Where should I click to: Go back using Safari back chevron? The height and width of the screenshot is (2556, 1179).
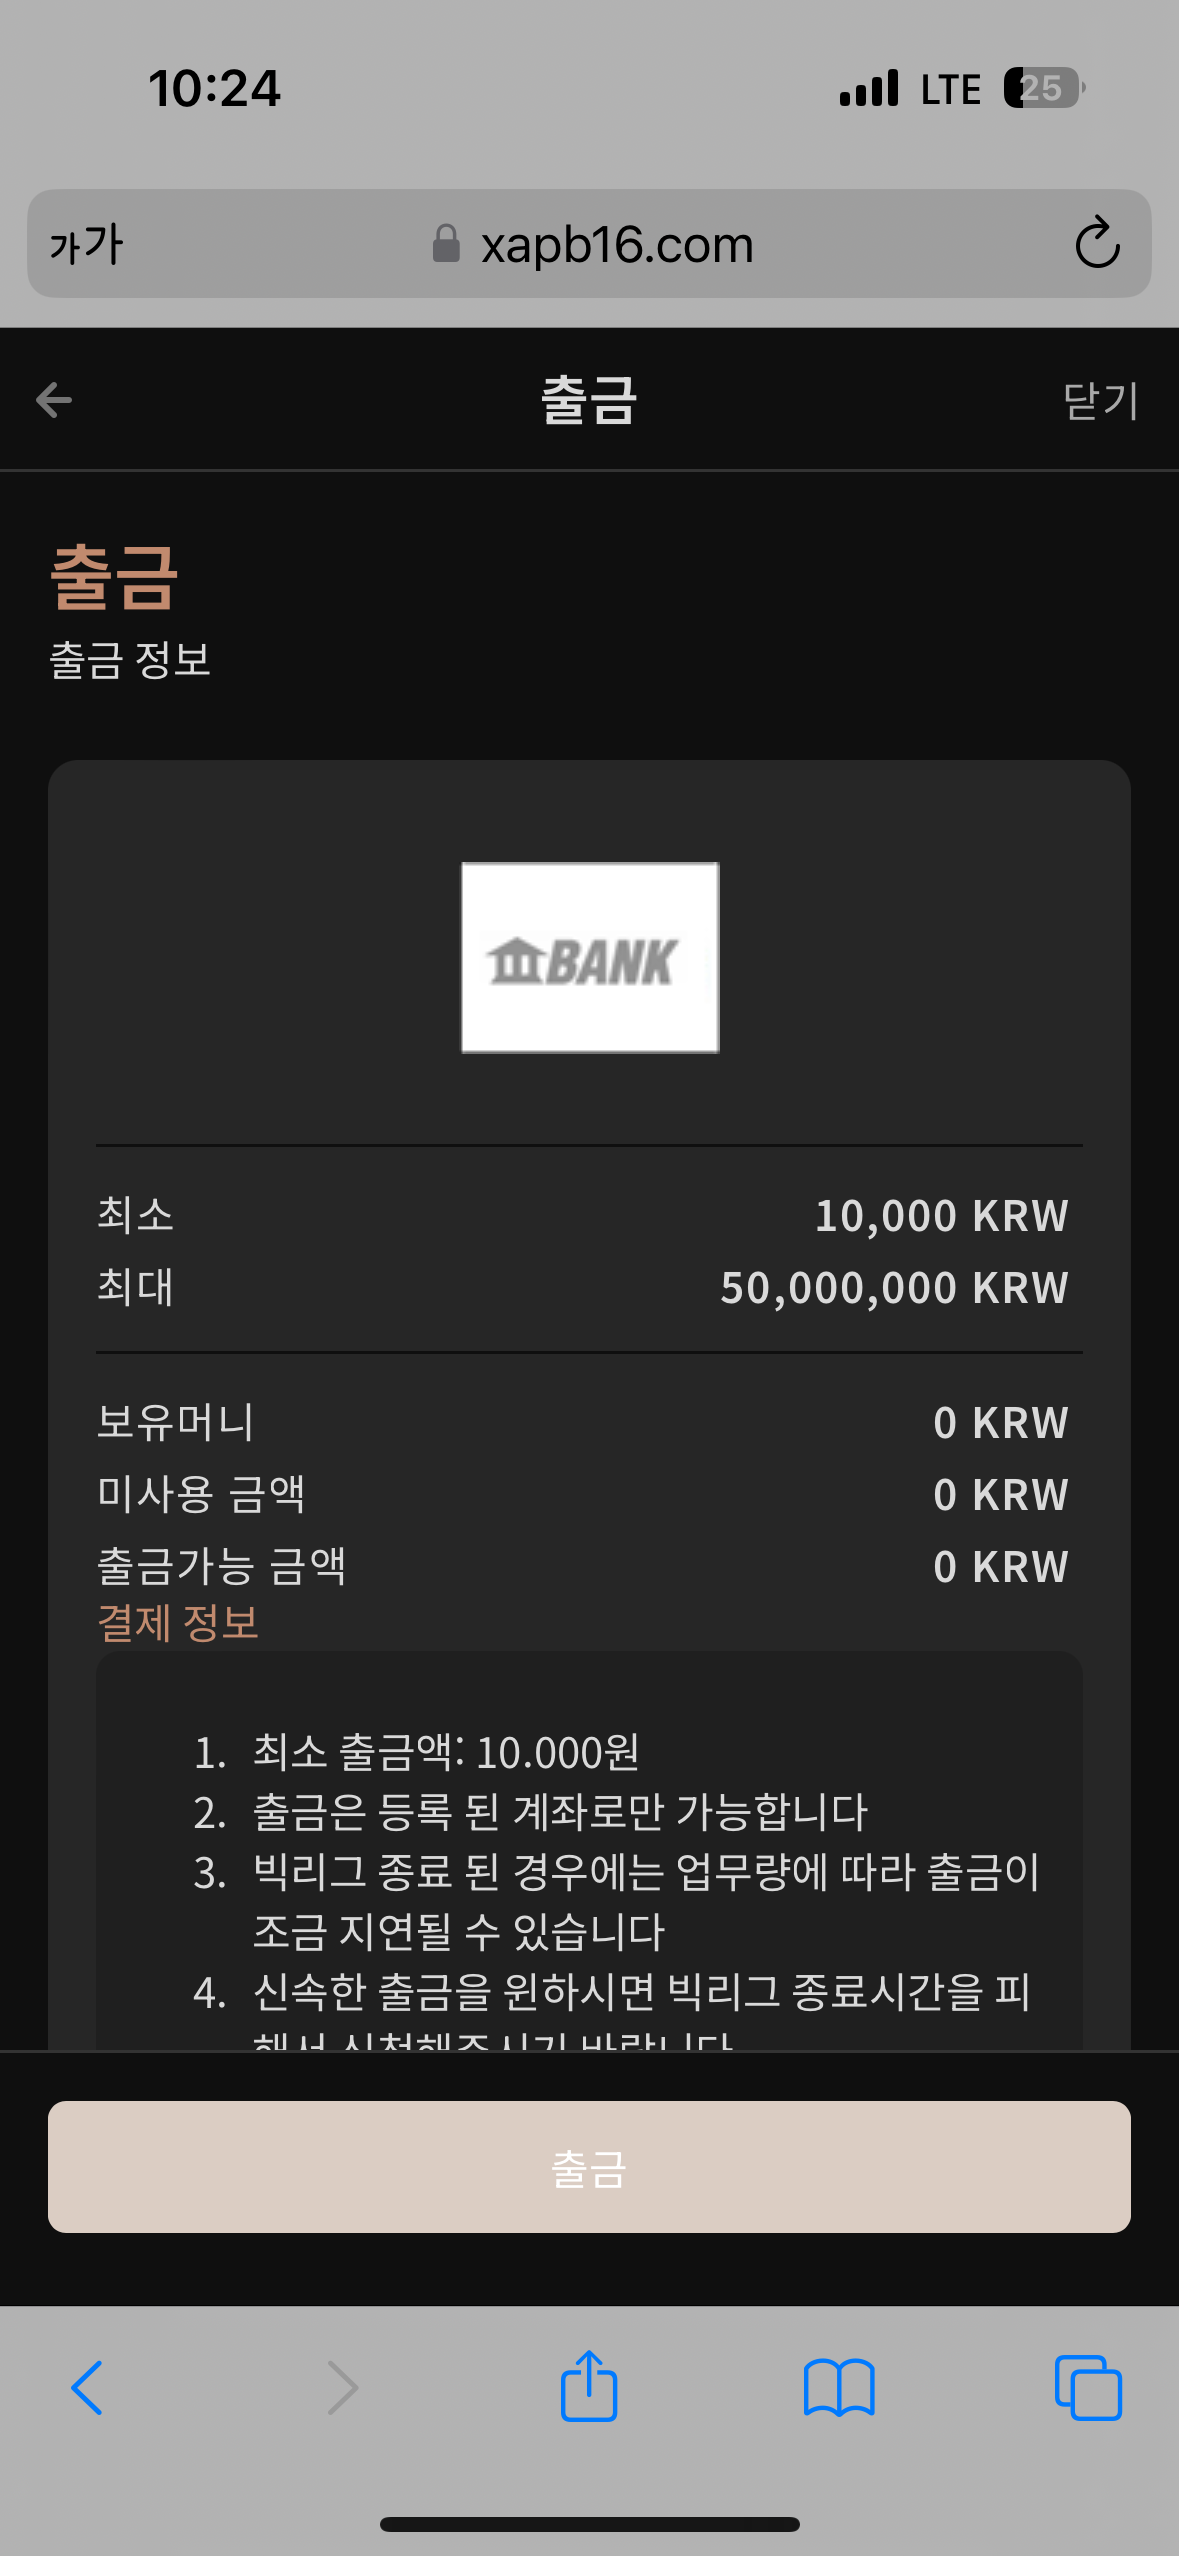pyautogui.click(x=87, y=2387)
